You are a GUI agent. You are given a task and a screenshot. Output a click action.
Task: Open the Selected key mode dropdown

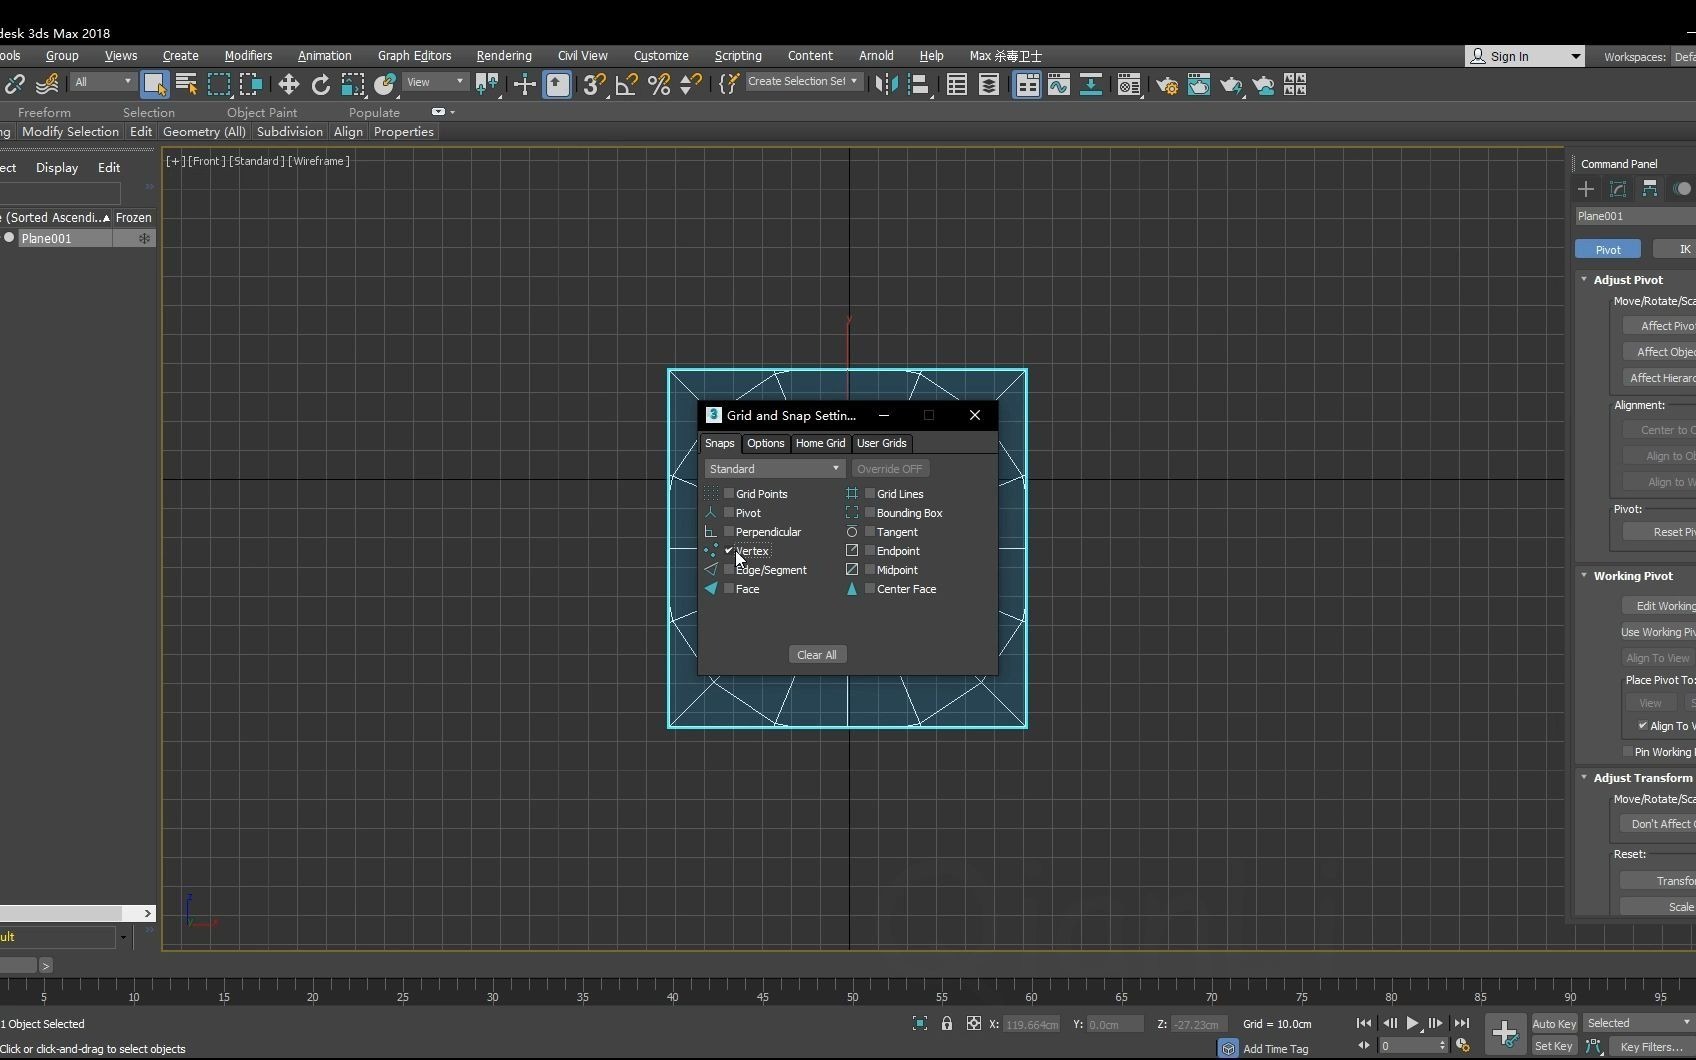point(1639,1023)
